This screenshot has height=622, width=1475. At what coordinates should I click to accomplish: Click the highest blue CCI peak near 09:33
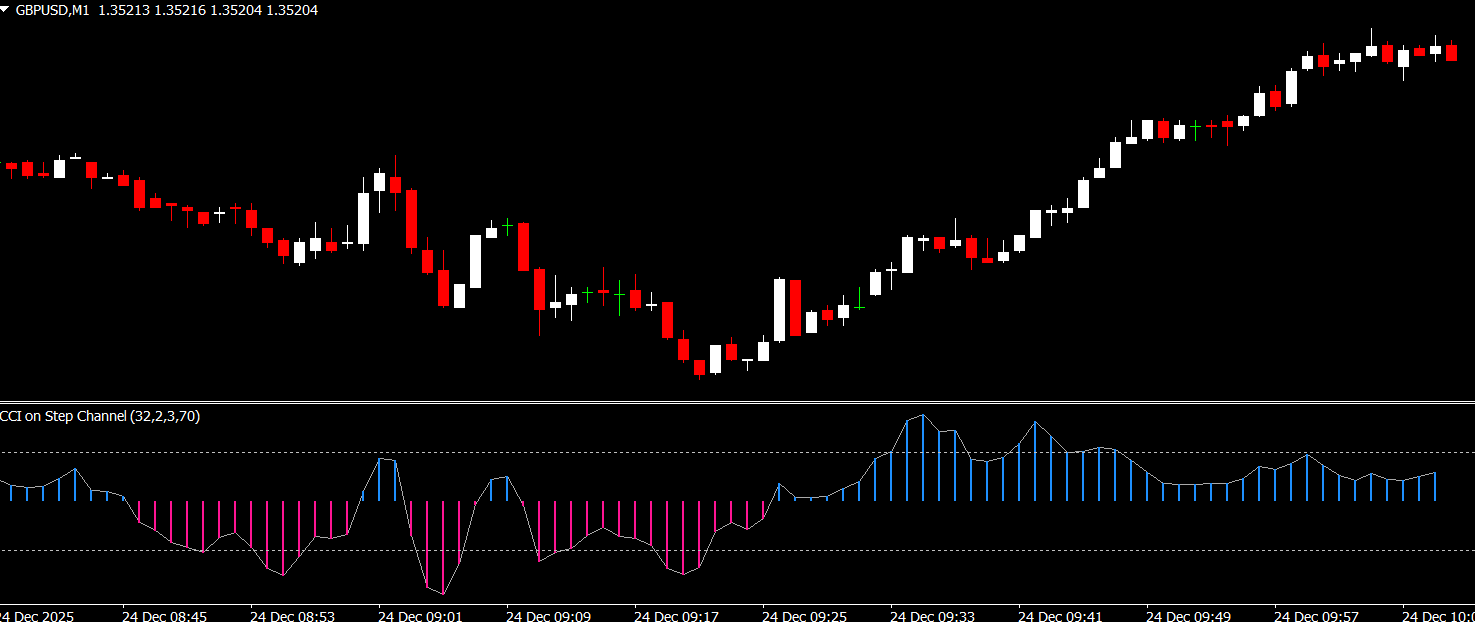[922, 416]
